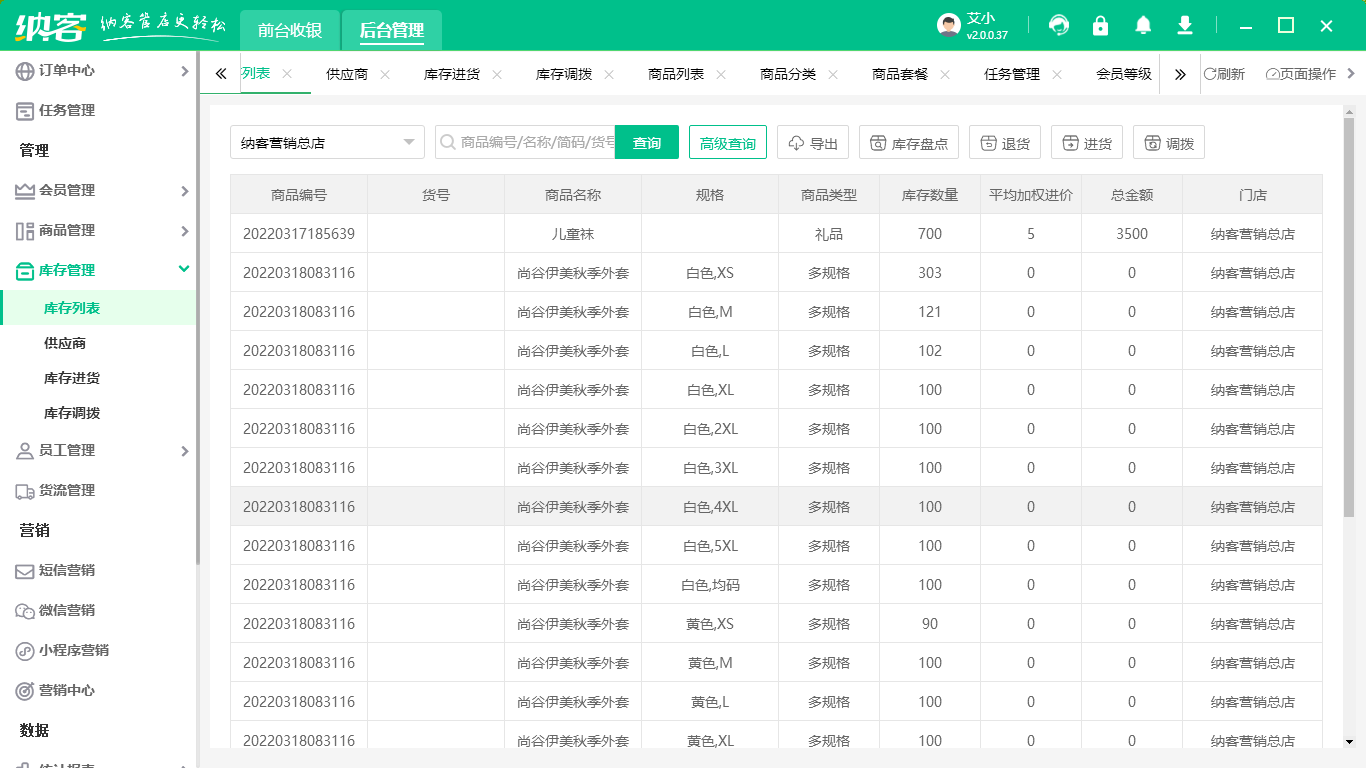This screenshot has width=1366, height=768.
Task: Click the 导出 export icon button
Action: coord(812,142)
